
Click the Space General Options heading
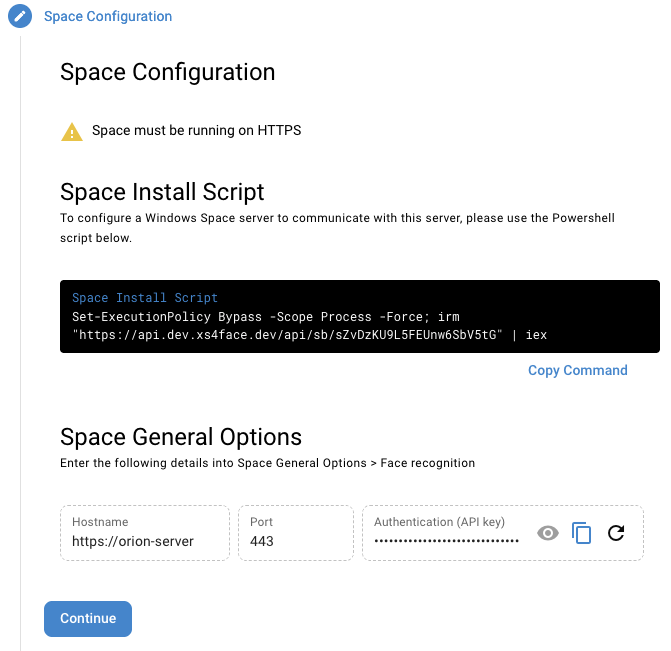[181, 437]
